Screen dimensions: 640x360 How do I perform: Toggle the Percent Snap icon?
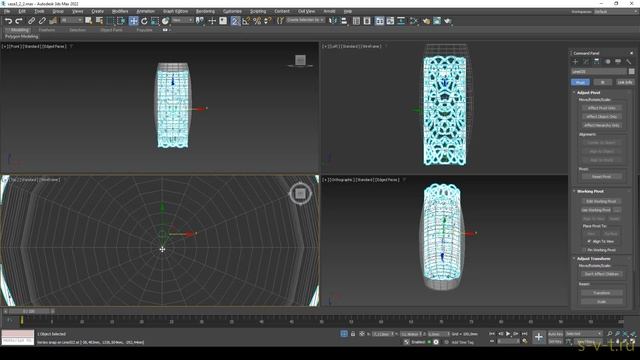(257, 21)
